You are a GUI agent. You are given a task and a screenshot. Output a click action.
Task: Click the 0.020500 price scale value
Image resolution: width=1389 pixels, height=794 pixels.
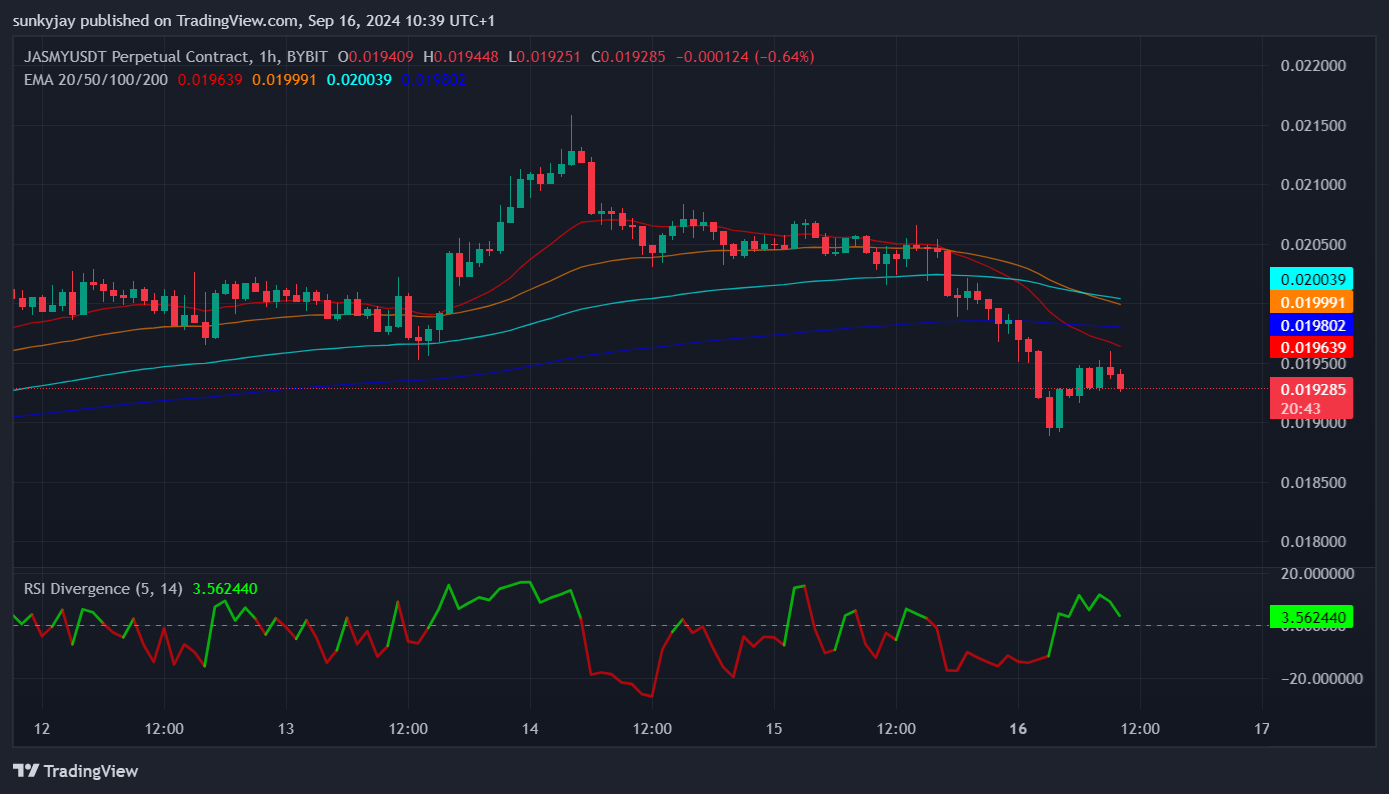point(1314,244)
